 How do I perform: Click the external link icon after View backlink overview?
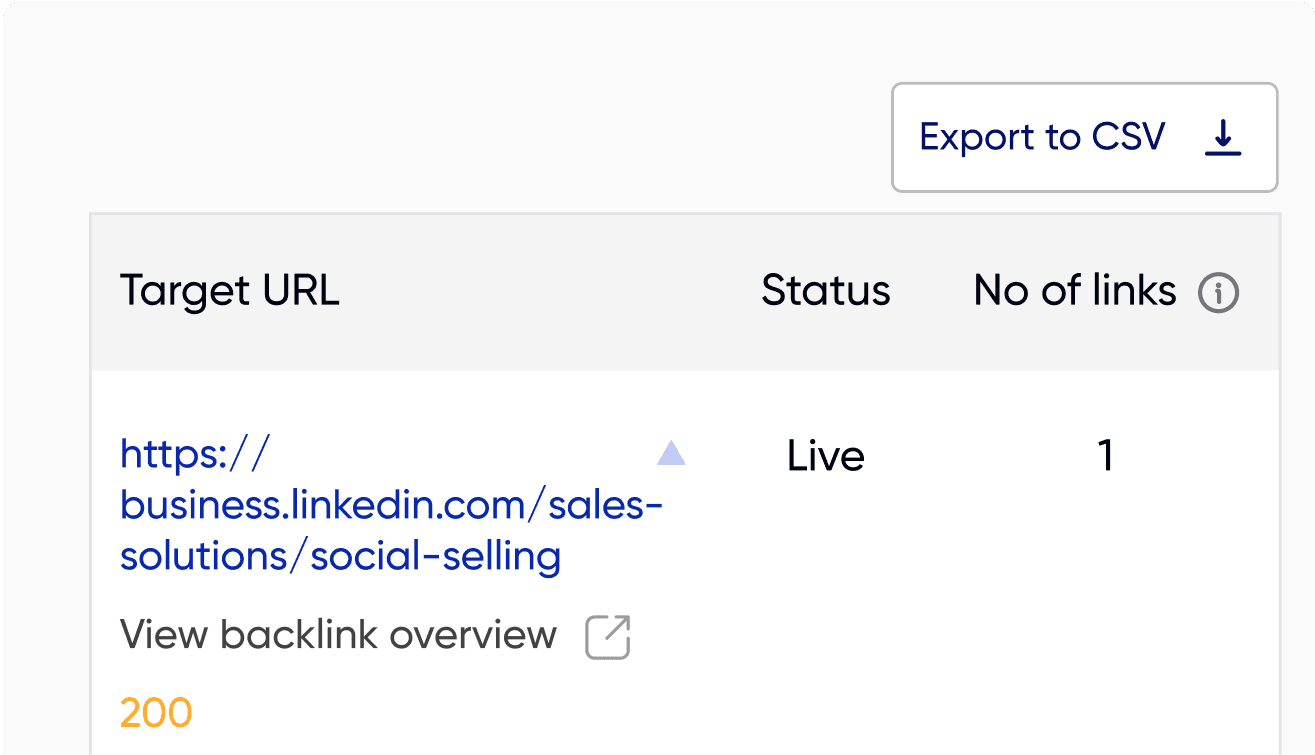(606, 636)
